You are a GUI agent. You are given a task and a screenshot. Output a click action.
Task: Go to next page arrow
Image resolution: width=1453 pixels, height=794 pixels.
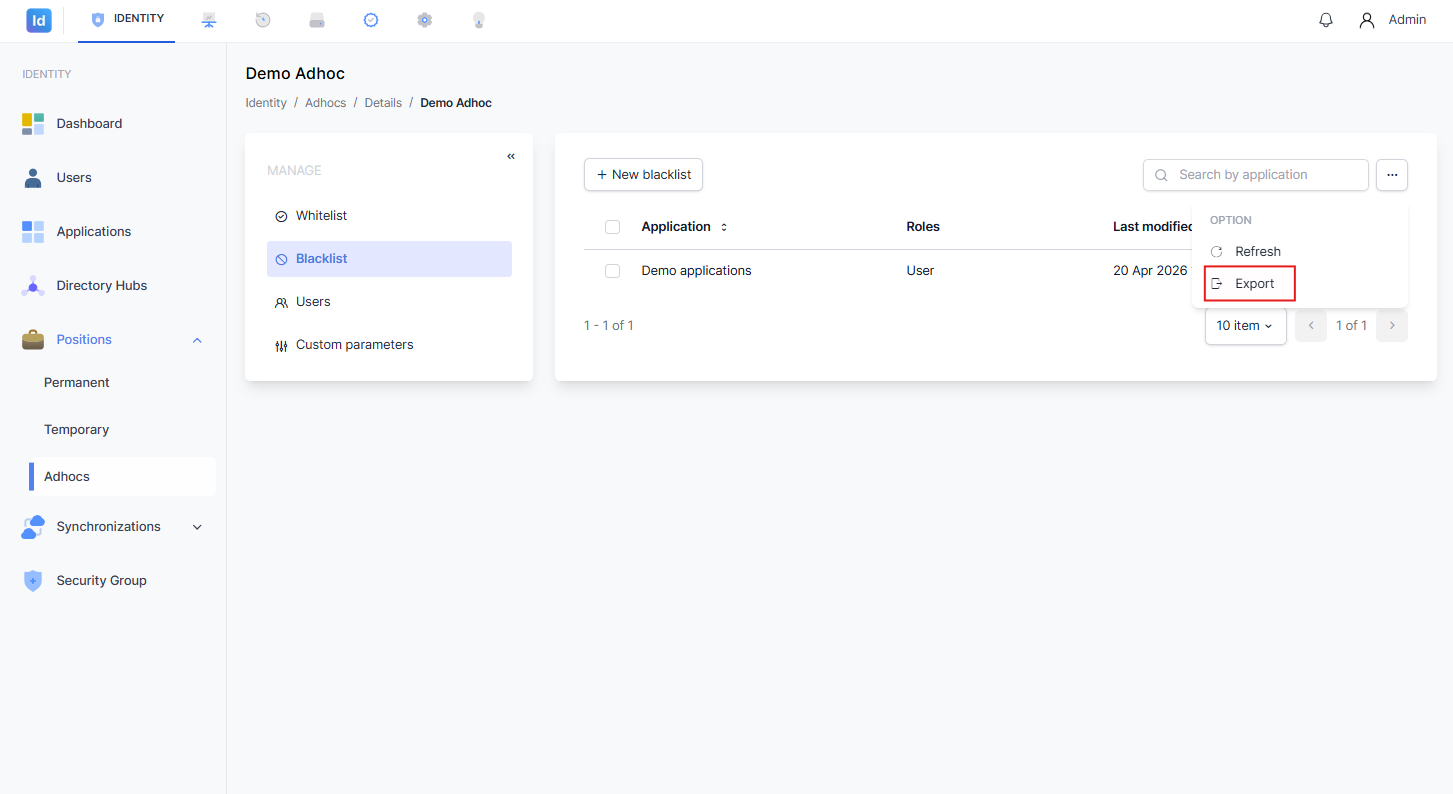tap(1392, 326)
